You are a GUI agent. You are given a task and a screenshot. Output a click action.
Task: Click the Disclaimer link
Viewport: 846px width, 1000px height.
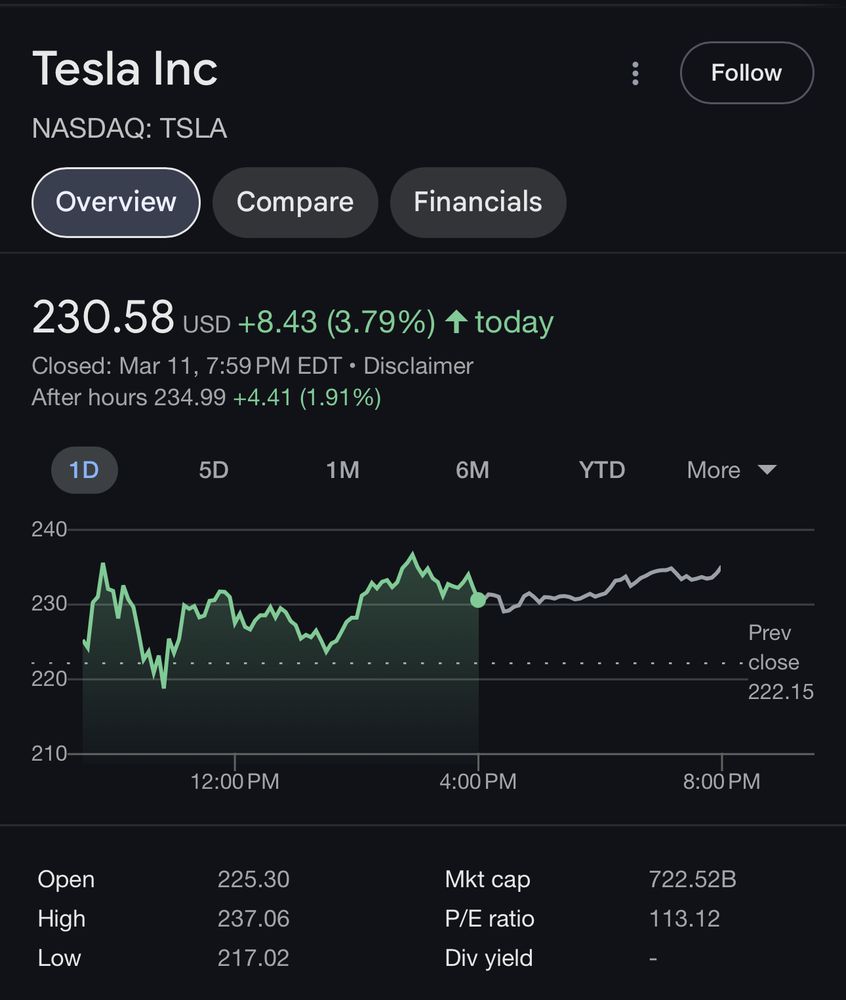point(418,366)
